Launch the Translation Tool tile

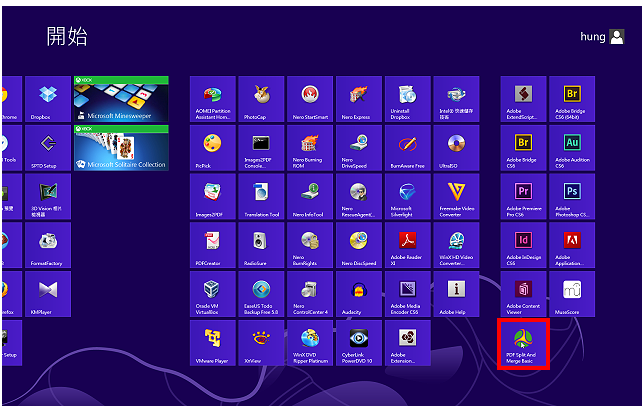(x=261, y=197)
